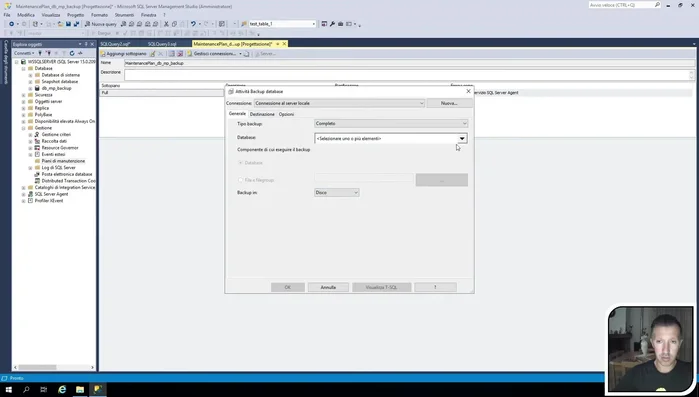Click the Internet Explorer taskbar icon
Screen dimensions: 699x397
pyautogui.click(x=62, y=389)
